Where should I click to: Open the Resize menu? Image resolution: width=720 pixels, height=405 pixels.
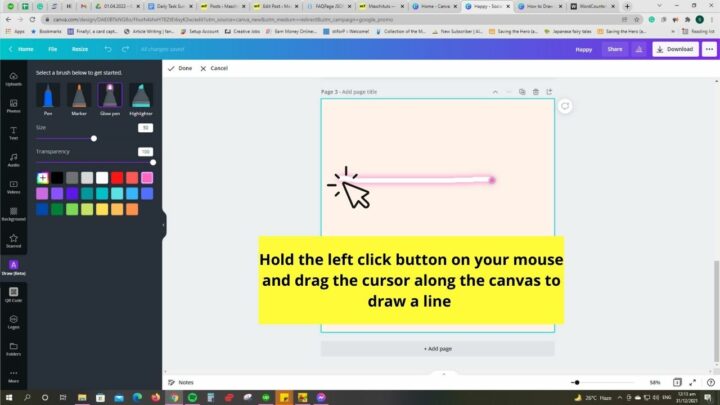tap(79, 49)
